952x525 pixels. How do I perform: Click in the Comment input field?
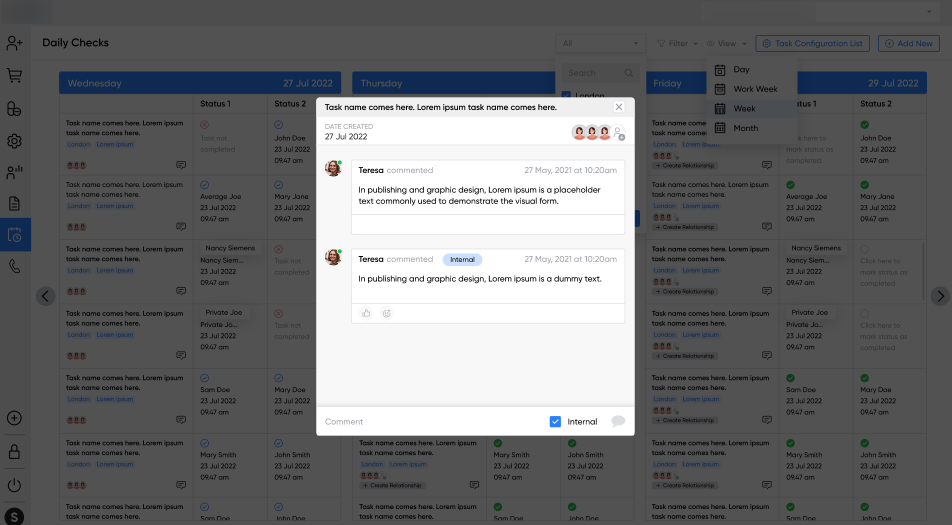pos(430,421)
